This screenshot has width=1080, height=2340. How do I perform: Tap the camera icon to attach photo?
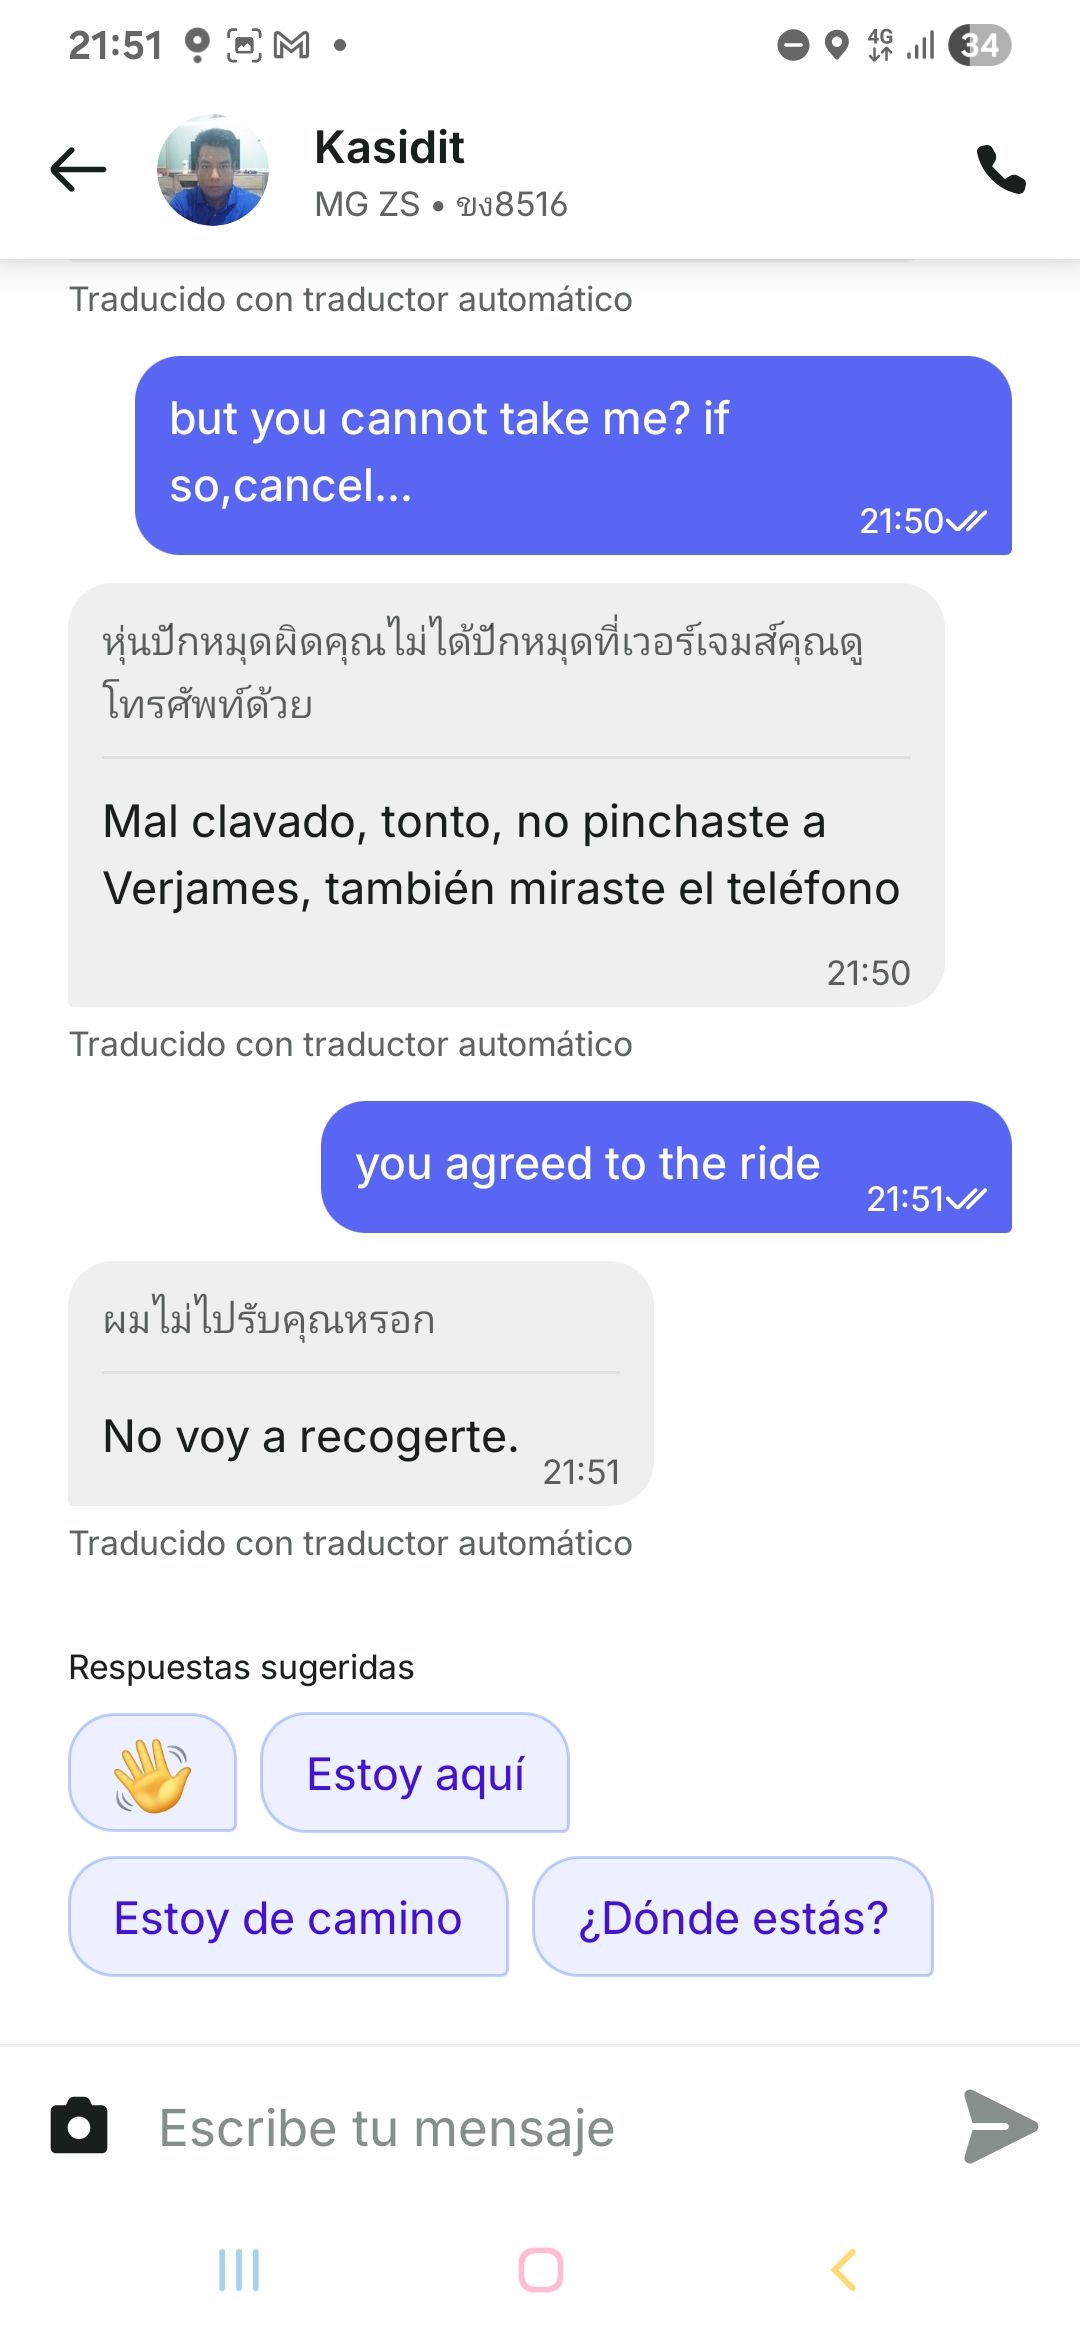coord(79,2126)
